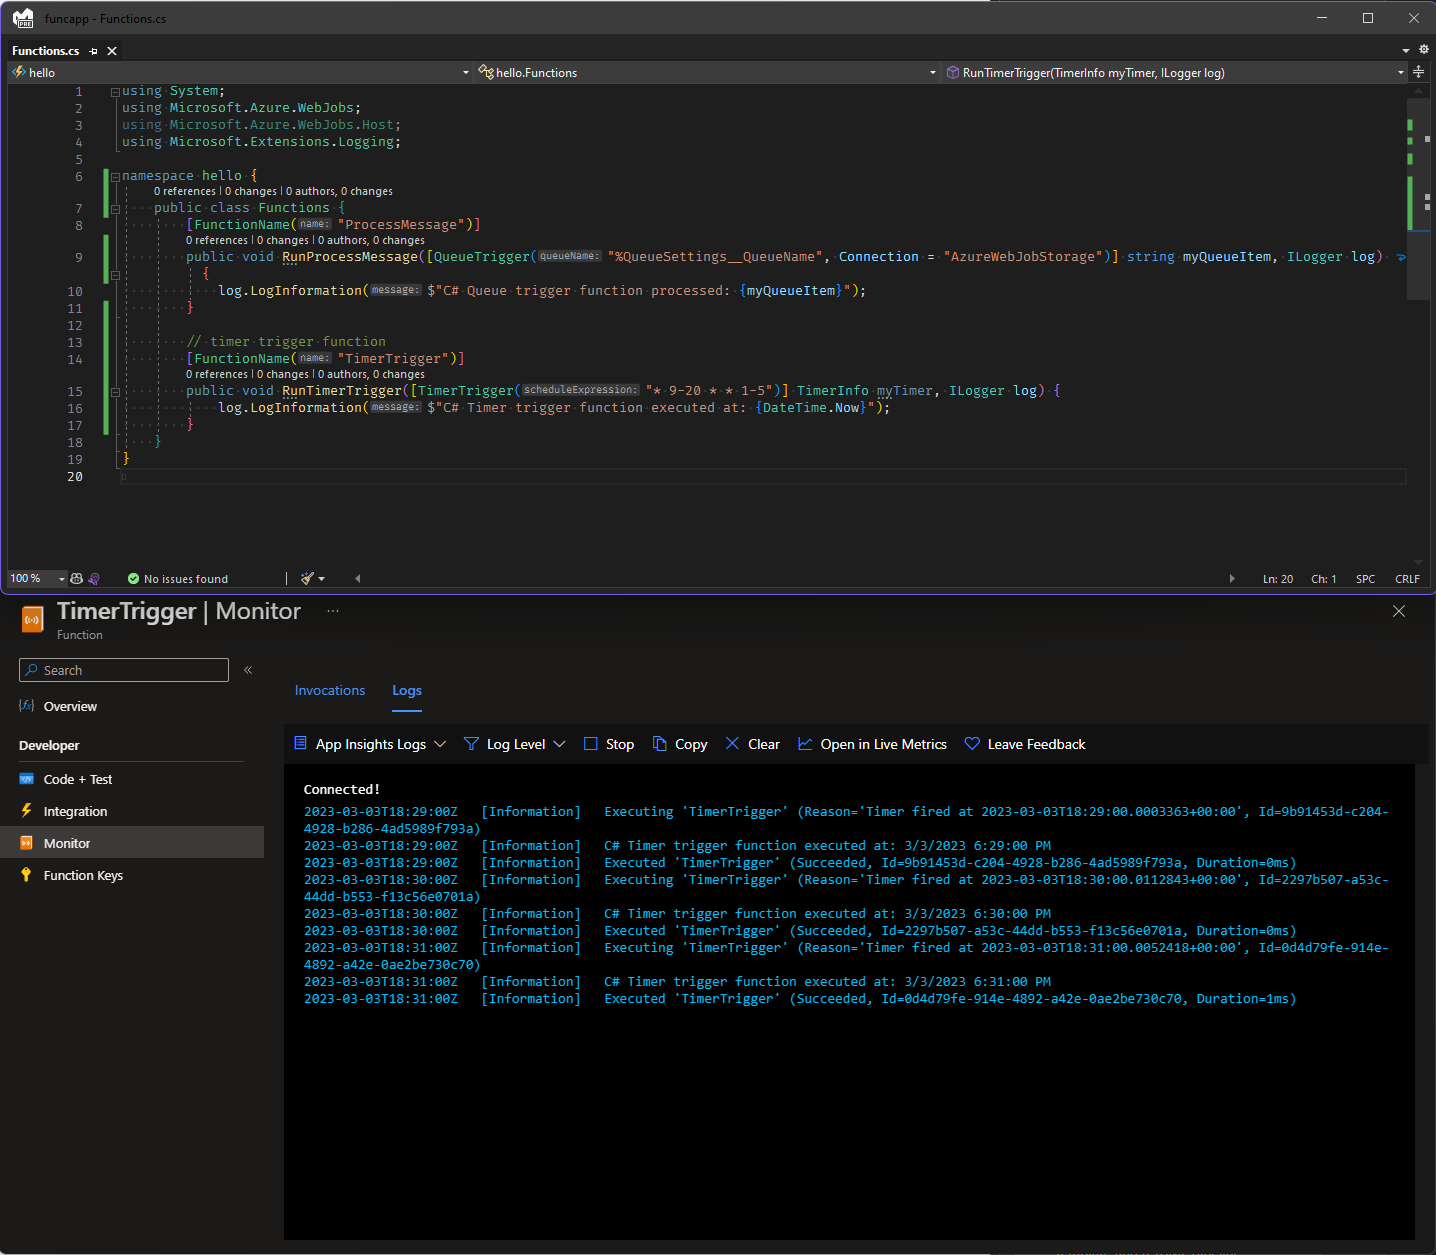Open the Overview menu item
Screen dimensions: 1436x1255
pyautogui.click(x=70, y=706)
